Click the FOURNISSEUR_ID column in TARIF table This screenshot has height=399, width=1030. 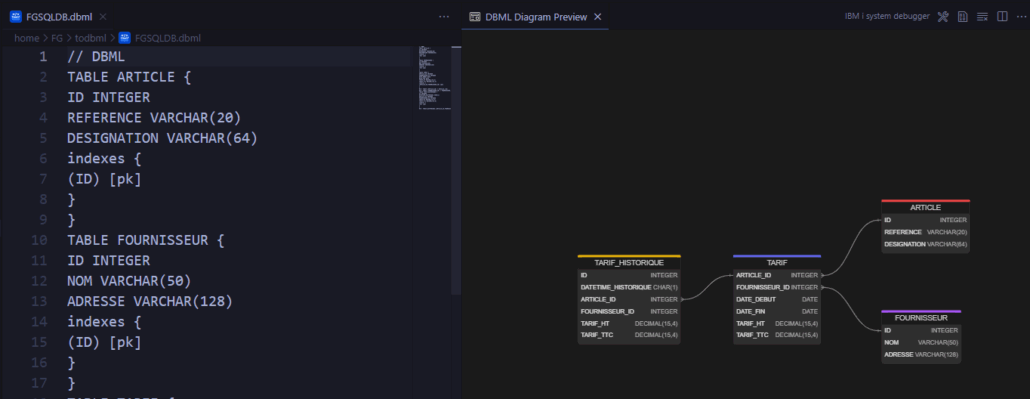[777, 287]
